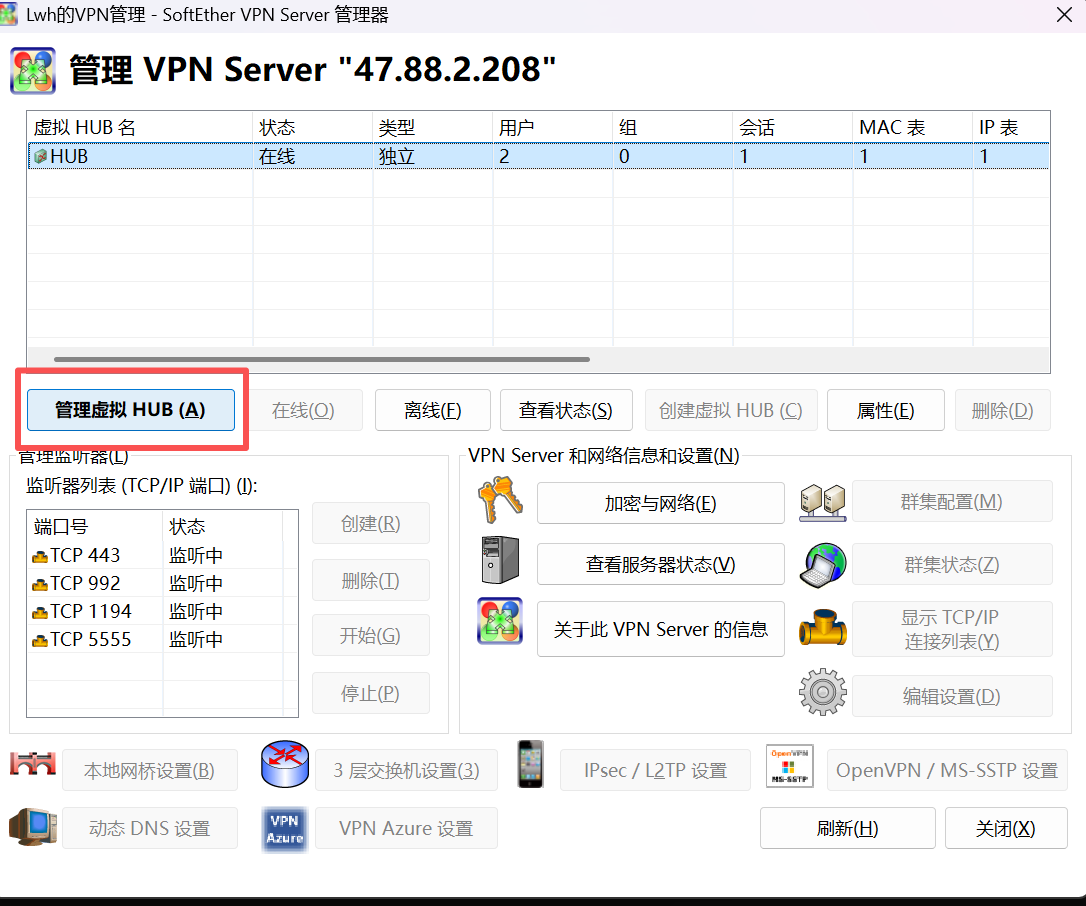Open 管理虚拟 HUB button

tap(130, 410)
